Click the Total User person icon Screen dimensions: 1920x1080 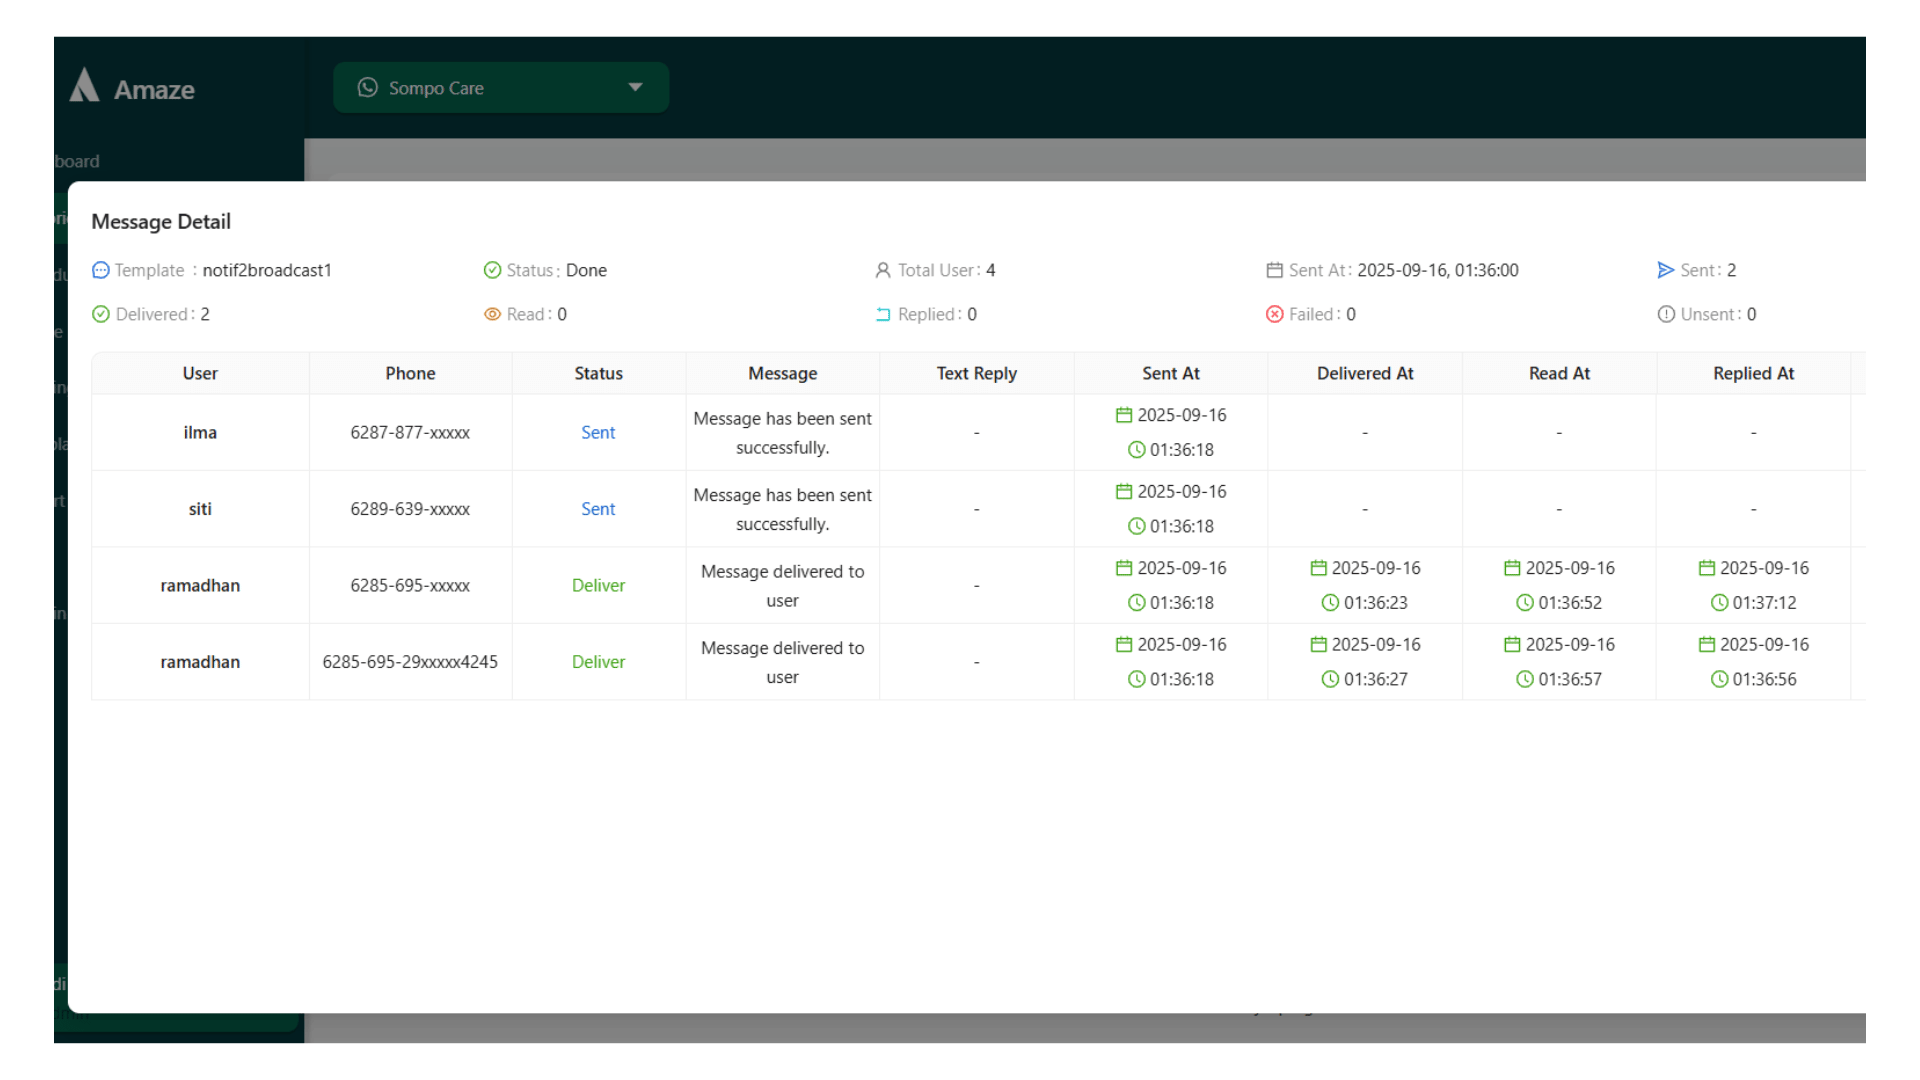coord(882,271)
